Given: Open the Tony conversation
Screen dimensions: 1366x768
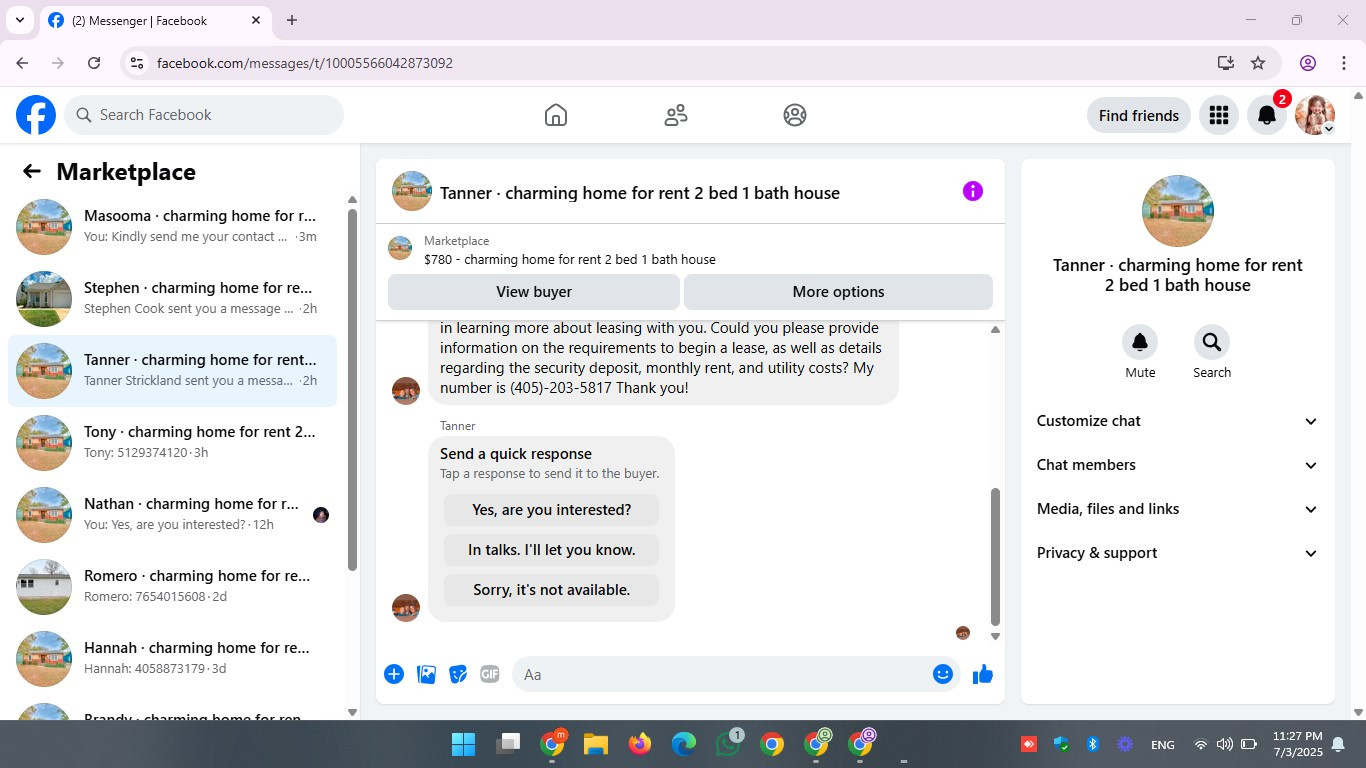Looking at the screenshot, I should [172, 443].
